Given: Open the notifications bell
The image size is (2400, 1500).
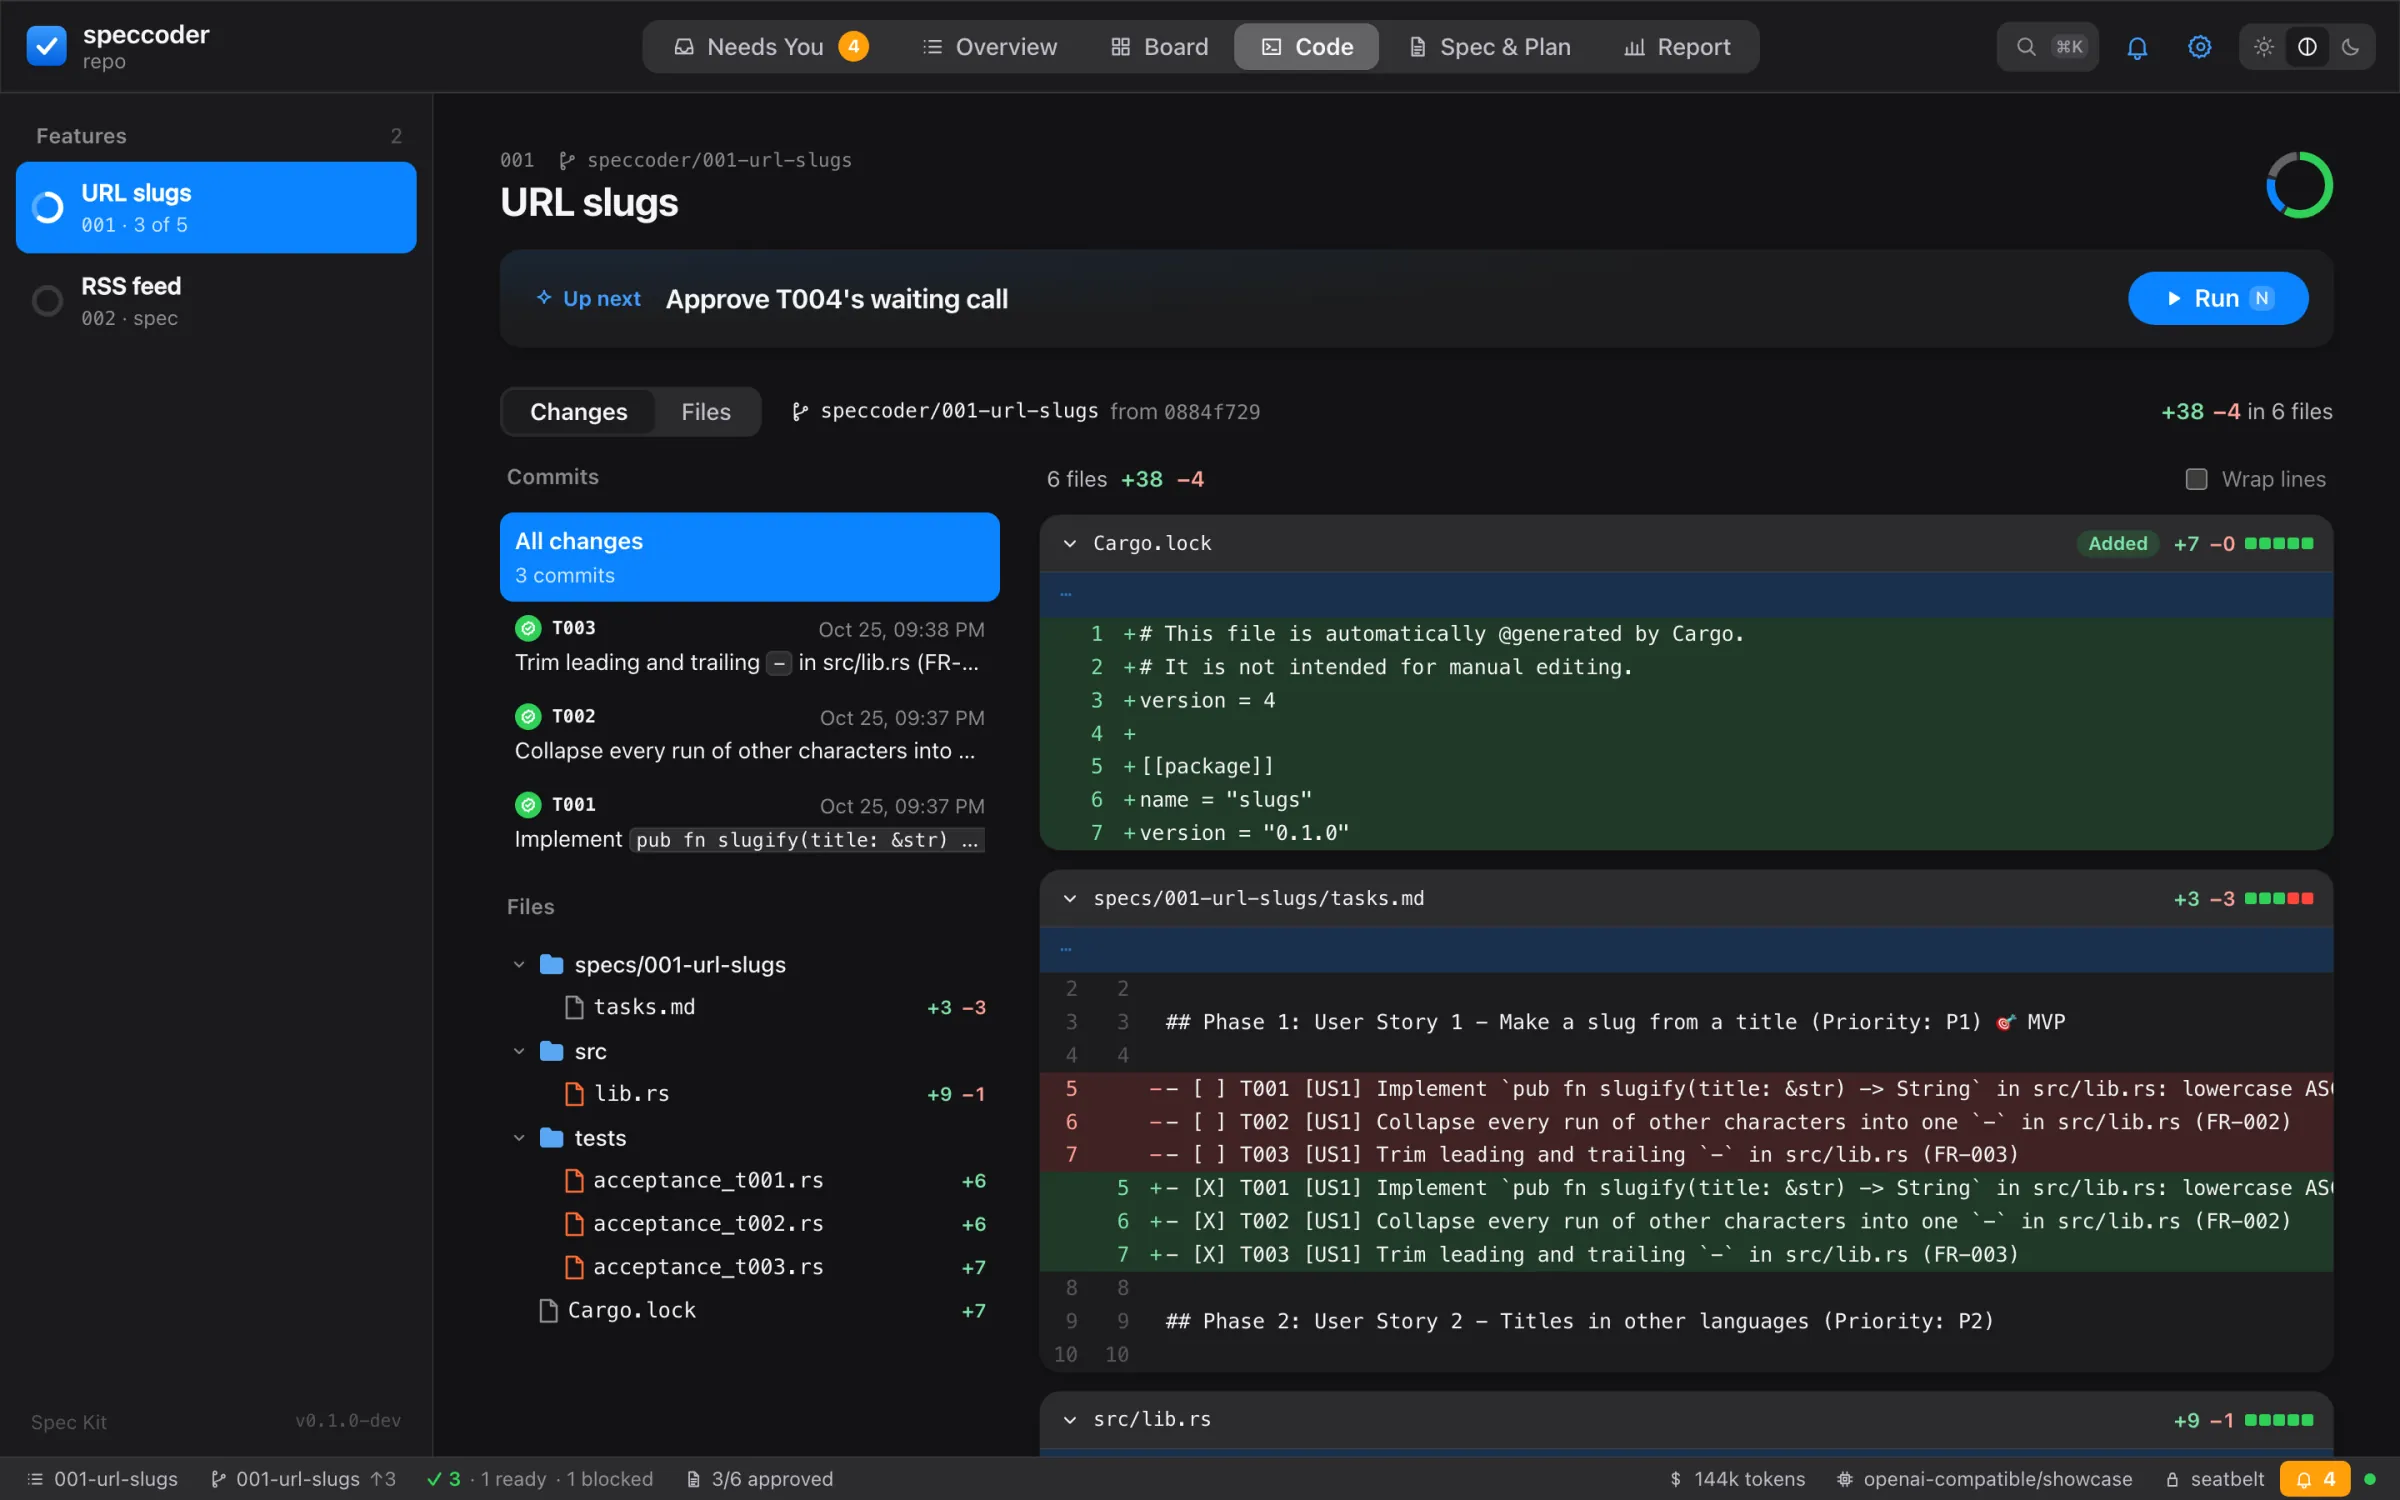Looking at the screenshot, I should (x=2137, y=47).
